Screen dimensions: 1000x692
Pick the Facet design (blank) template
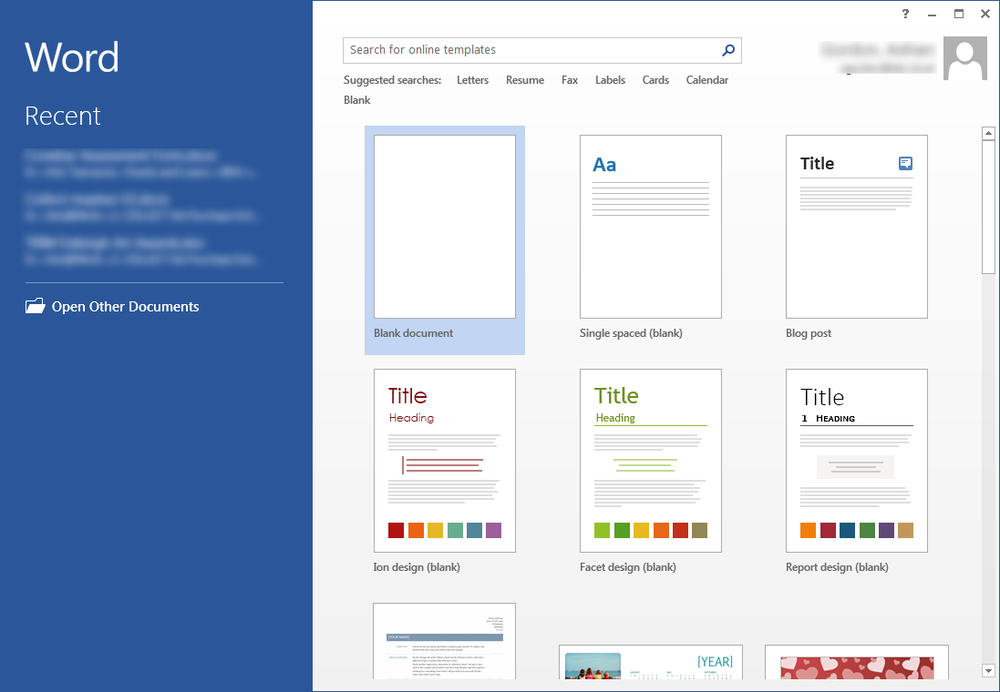click(x=651, y=472)
